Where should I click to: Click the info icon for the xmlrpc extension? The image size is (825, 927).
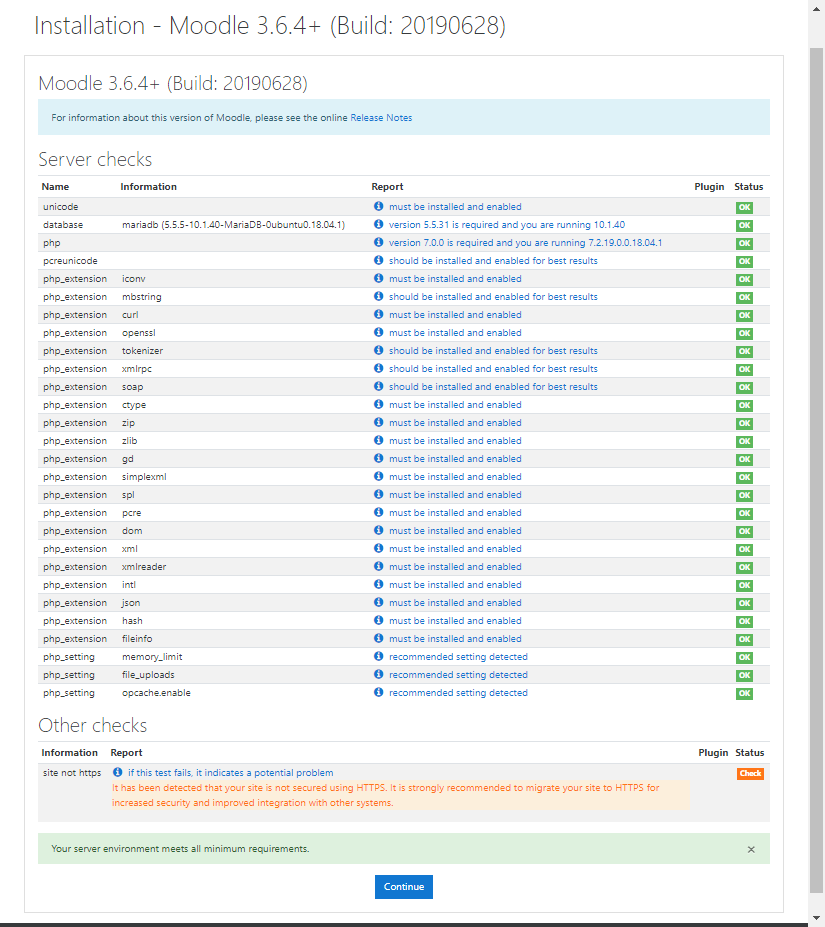coord(378,368)
